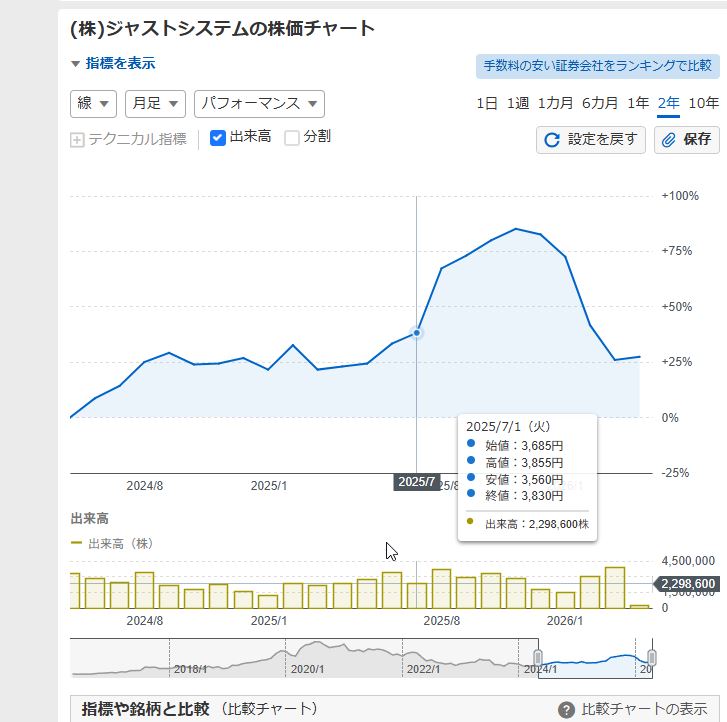The image size is (727, 722).
Task: Open the パフォーマンス dropdown
Action: 259,103
